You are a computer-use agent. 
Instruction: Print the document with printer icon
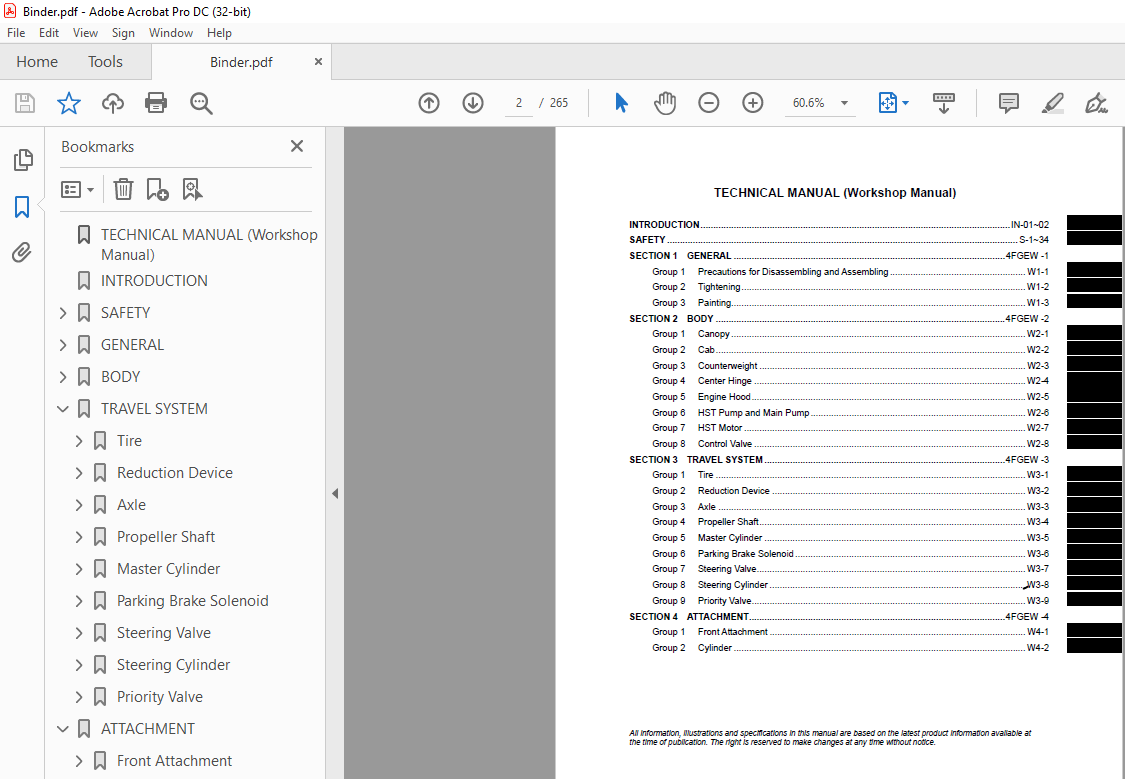click(x=156, y=103)
